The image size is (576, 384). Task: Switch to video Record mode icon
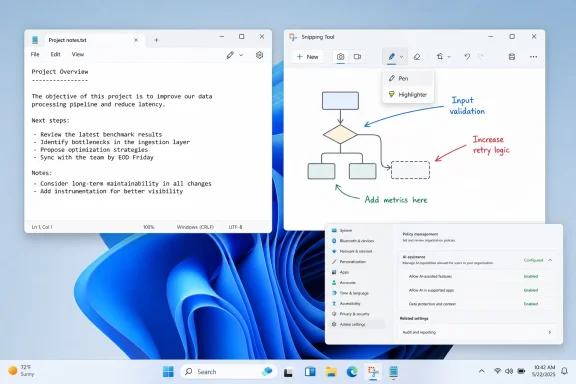(x=357, y=57)
